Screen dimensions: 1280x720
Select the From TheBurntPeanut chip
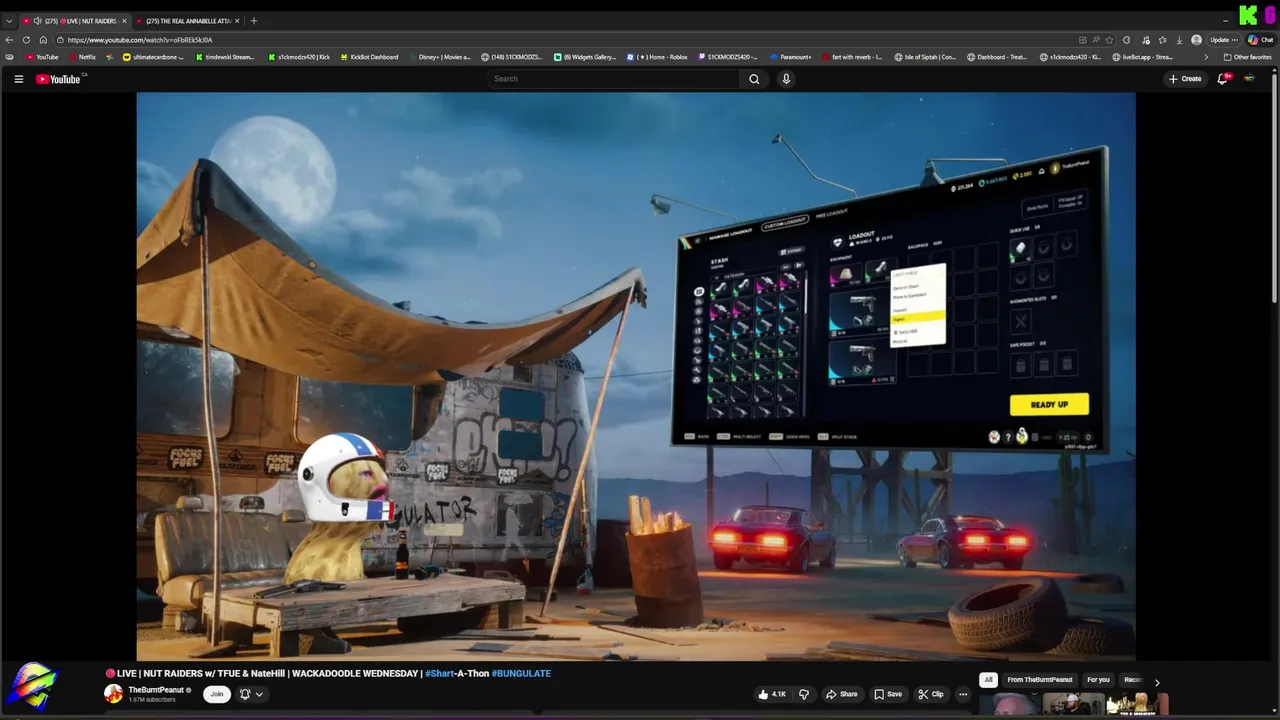coord(1040,680)
